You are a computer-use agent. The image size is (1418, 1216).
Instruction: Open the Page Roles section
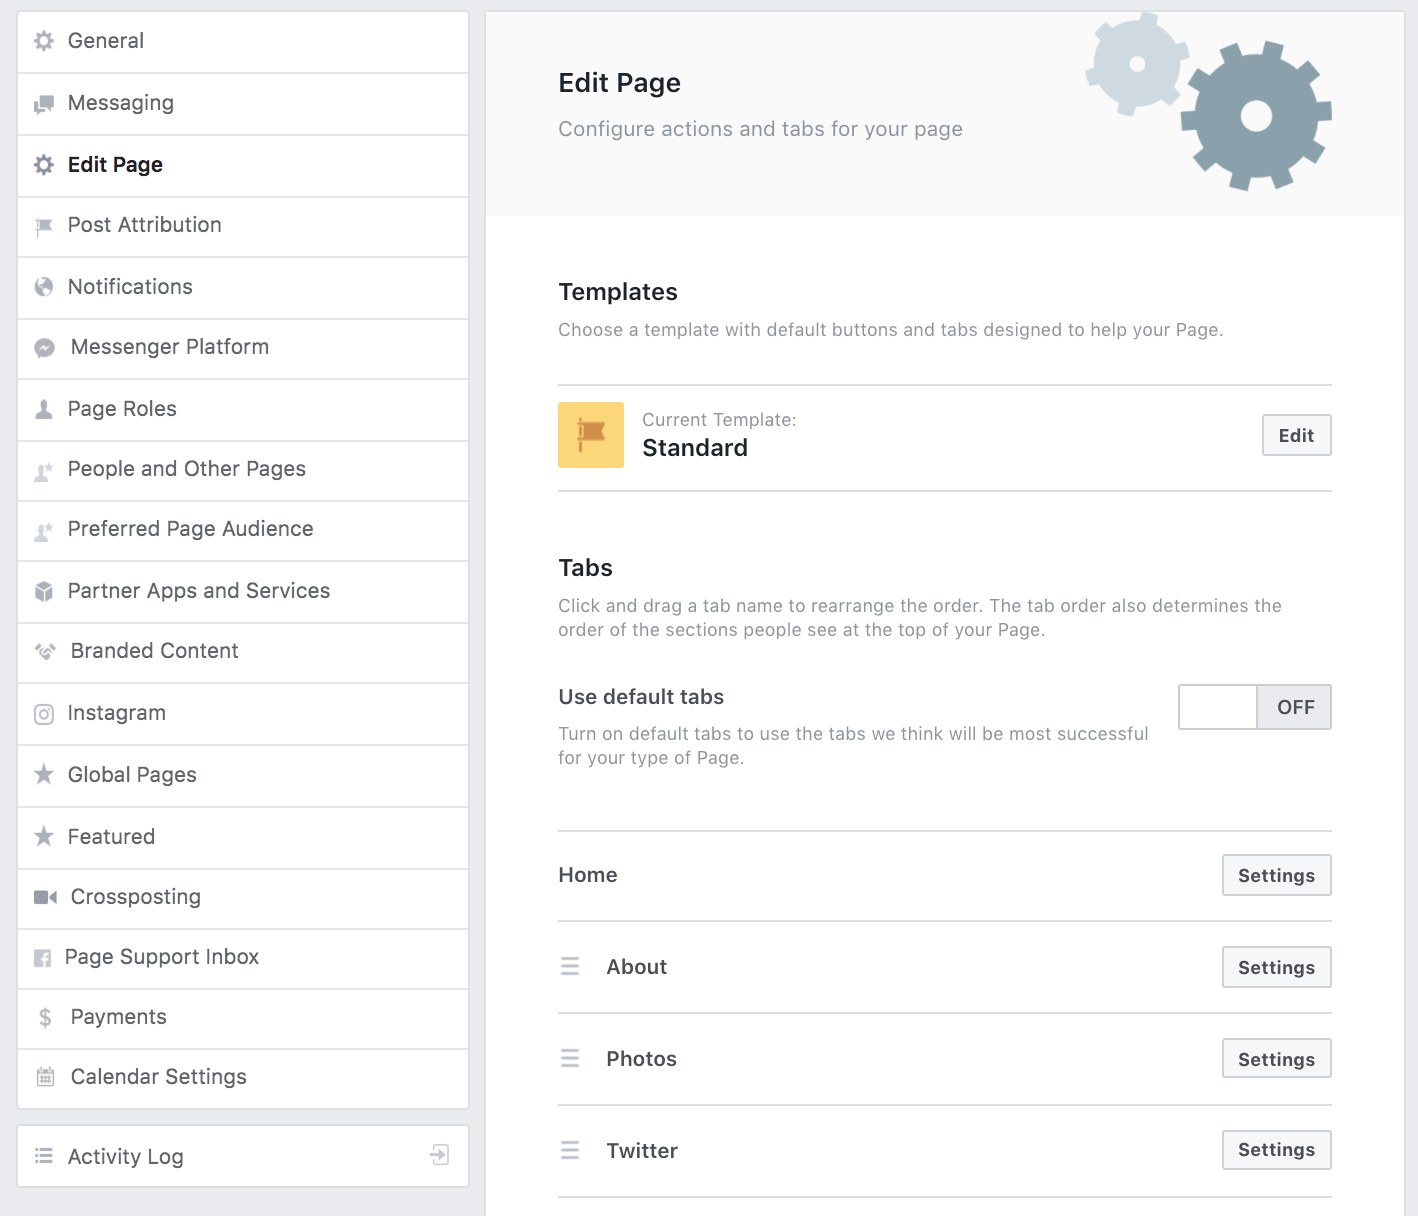click(x=122, y=409)
